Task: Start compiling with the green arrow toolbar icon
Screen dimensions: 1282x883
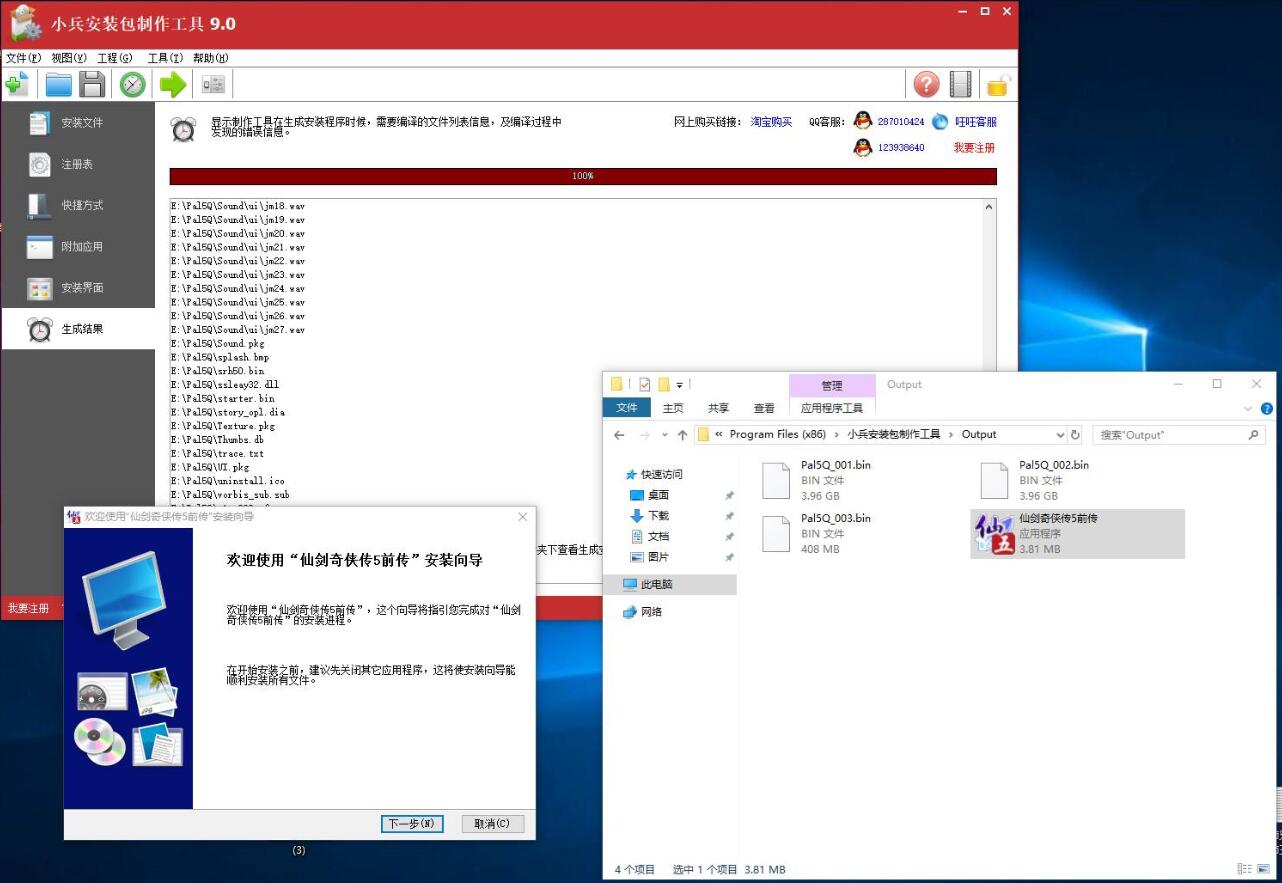Action: point(172,84)
